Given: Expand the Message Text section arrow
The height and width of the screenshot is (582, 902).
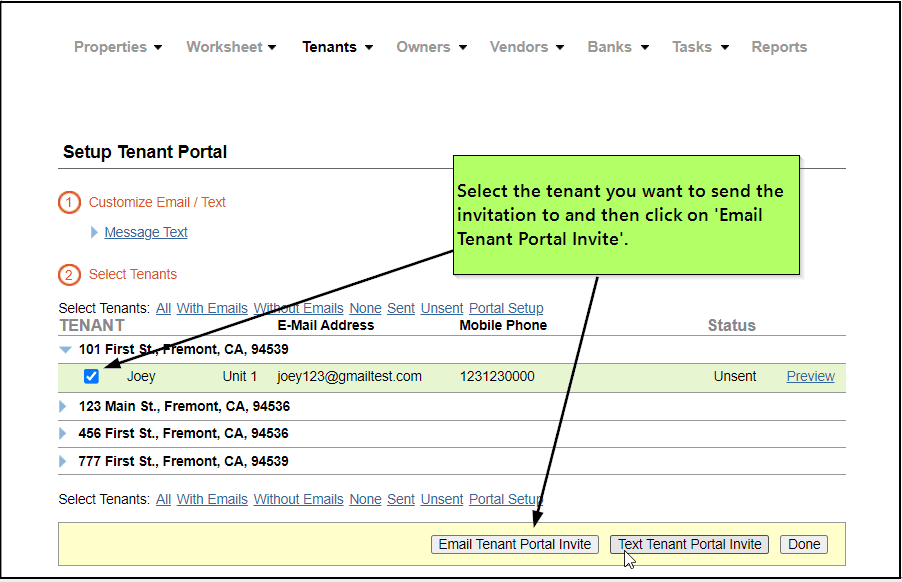Looking at the screenshot, I should (95, 232).
